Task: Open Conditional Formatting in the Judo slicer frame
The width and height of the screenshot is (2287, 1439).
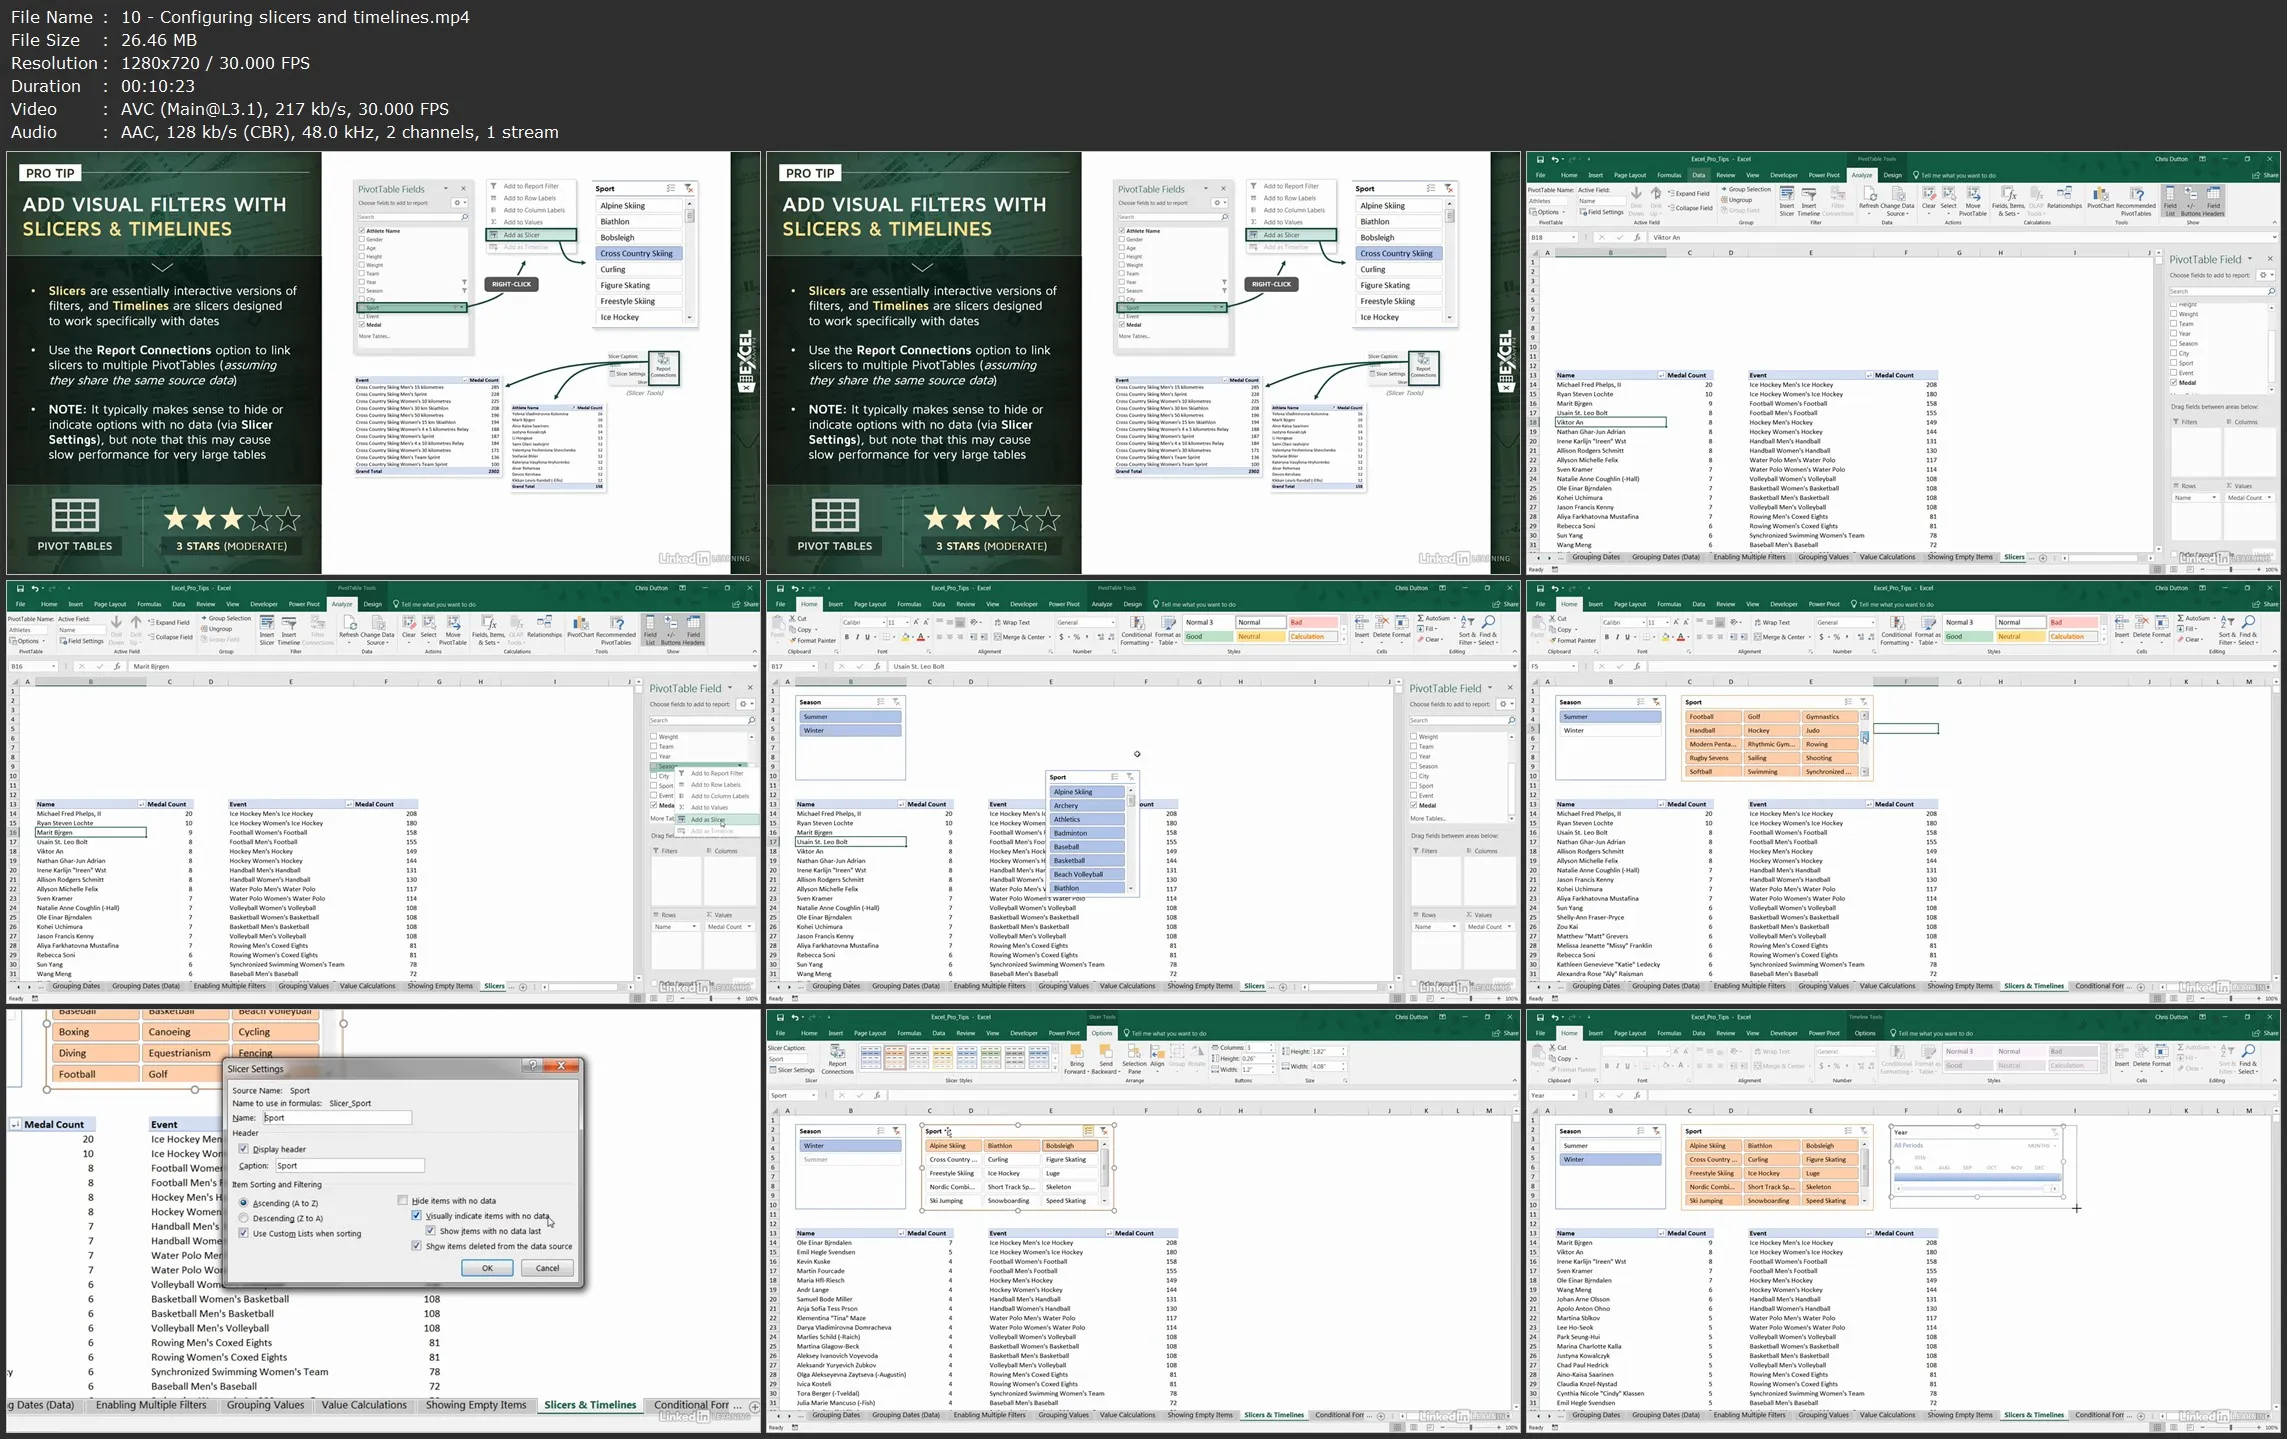Action: pyautogui.click(x=1896, y=629)
